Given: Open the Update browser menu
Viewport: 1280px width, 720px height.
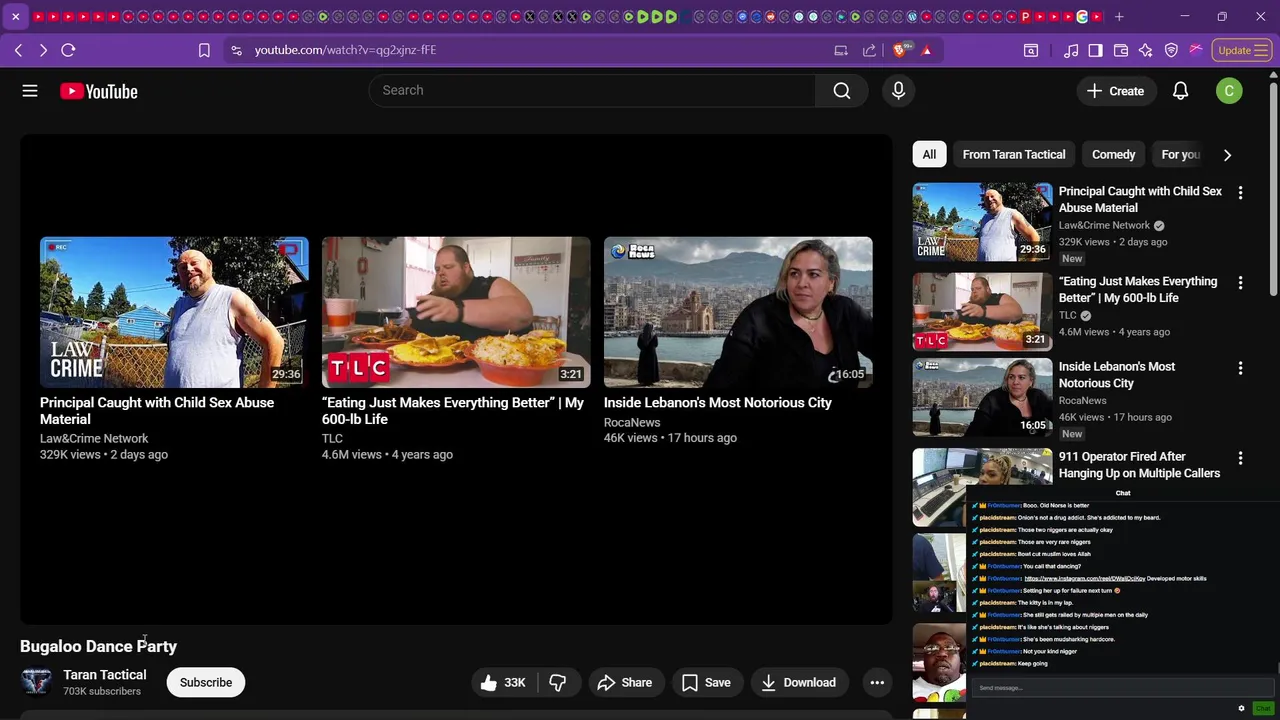Looking at the screenshot, I should pos(1242,50).
